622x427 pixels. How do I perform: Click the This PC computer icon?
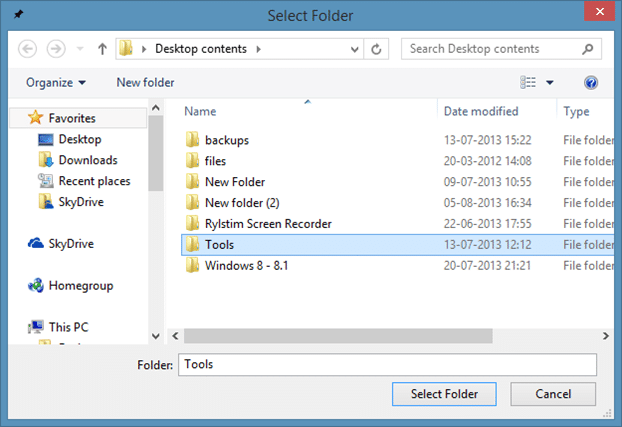click(x=36, y=327)
